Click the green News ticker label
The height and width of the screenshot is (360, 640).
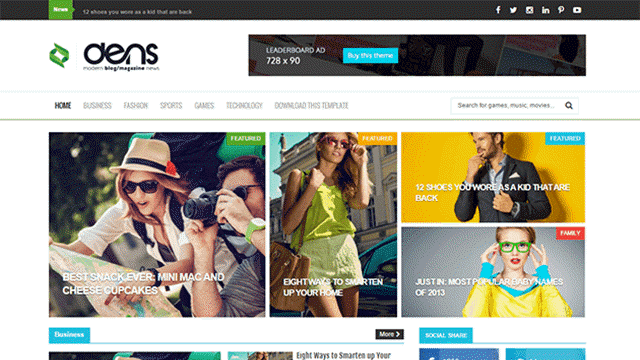click(x=60, y=9)
